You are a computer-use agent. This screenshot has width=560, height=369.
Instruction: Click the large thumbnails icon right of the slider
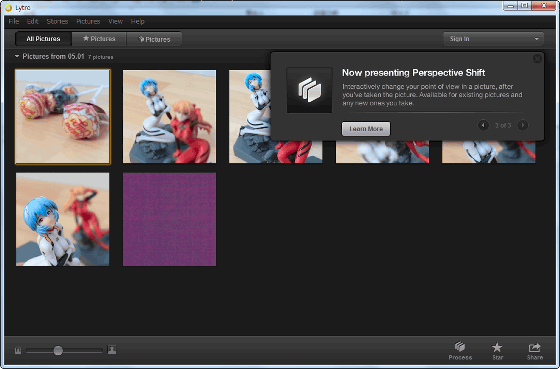coord(112,350)
